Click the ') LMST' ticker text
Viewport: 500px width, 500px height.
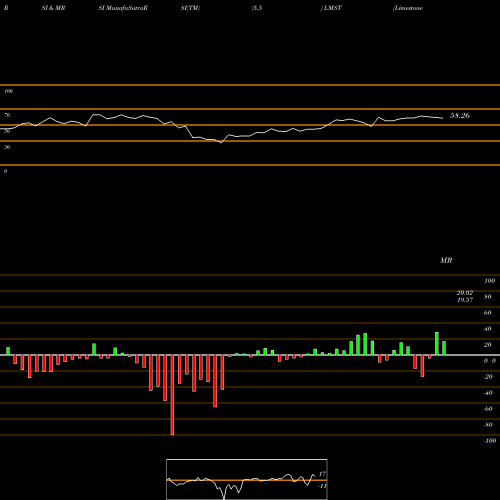pyautogui.click(x=331, y=8)
